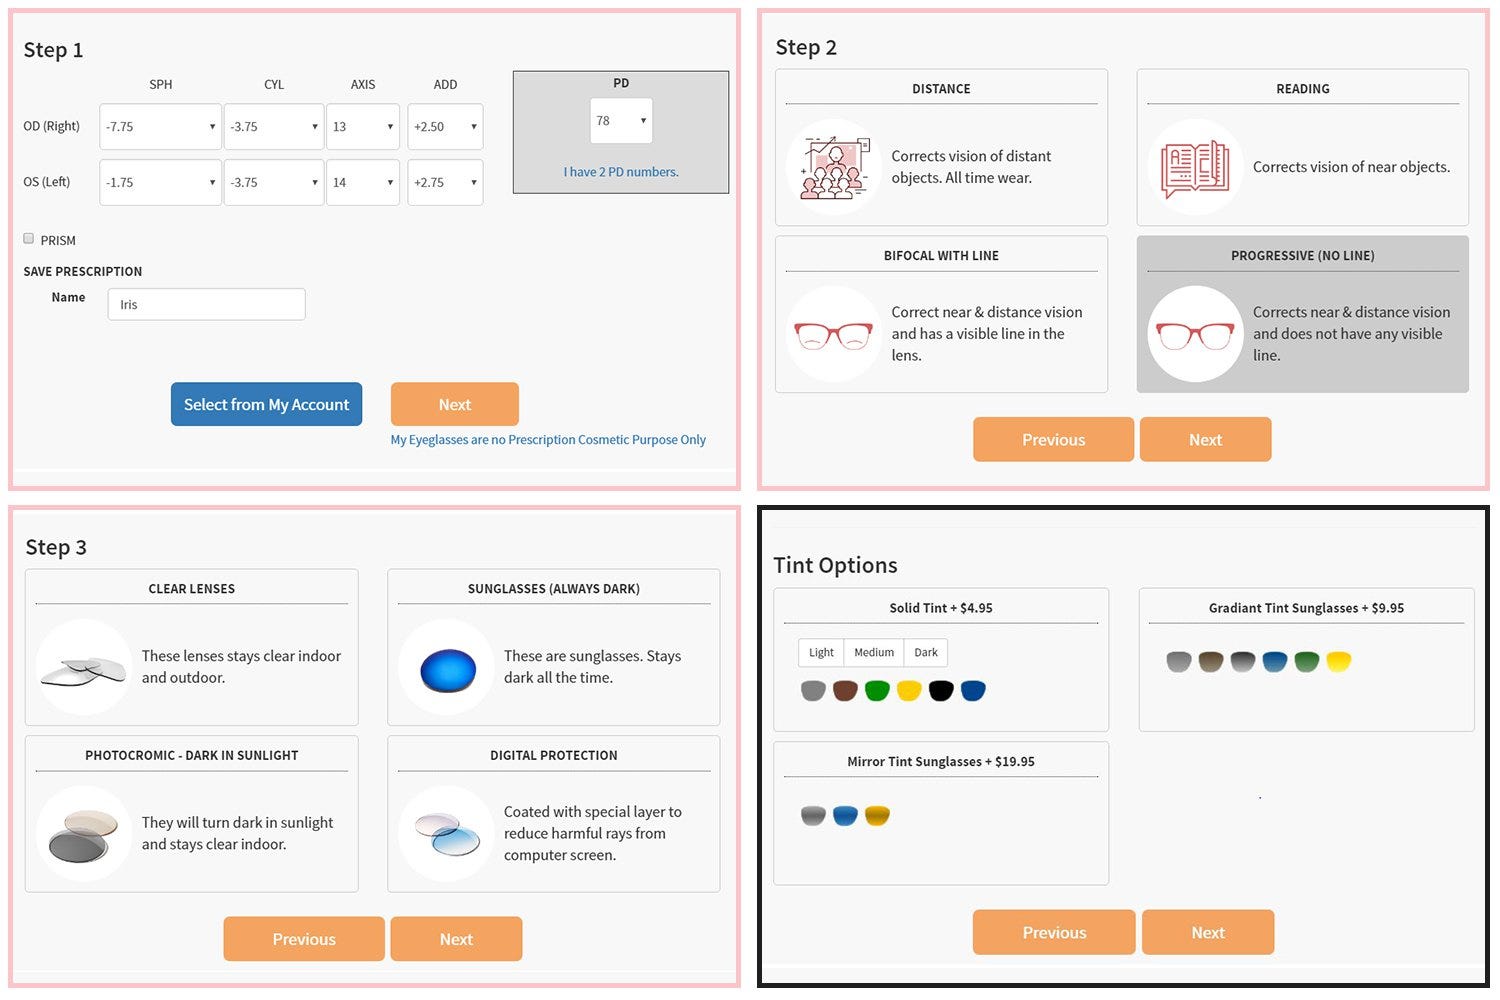Image resolution: width=1500 pixels, height=1000 pixels.
Task: Pick the black solid tint swatch
Action: coord(941,691)
